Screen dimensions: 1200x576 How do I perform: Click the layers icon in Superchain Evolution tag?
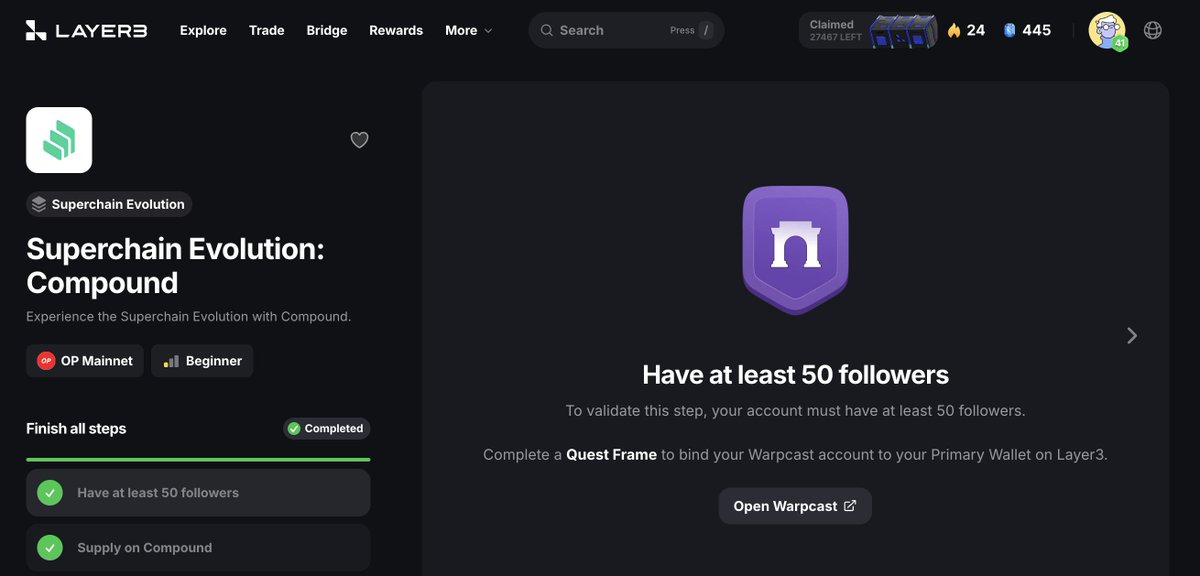click(39, 204)
